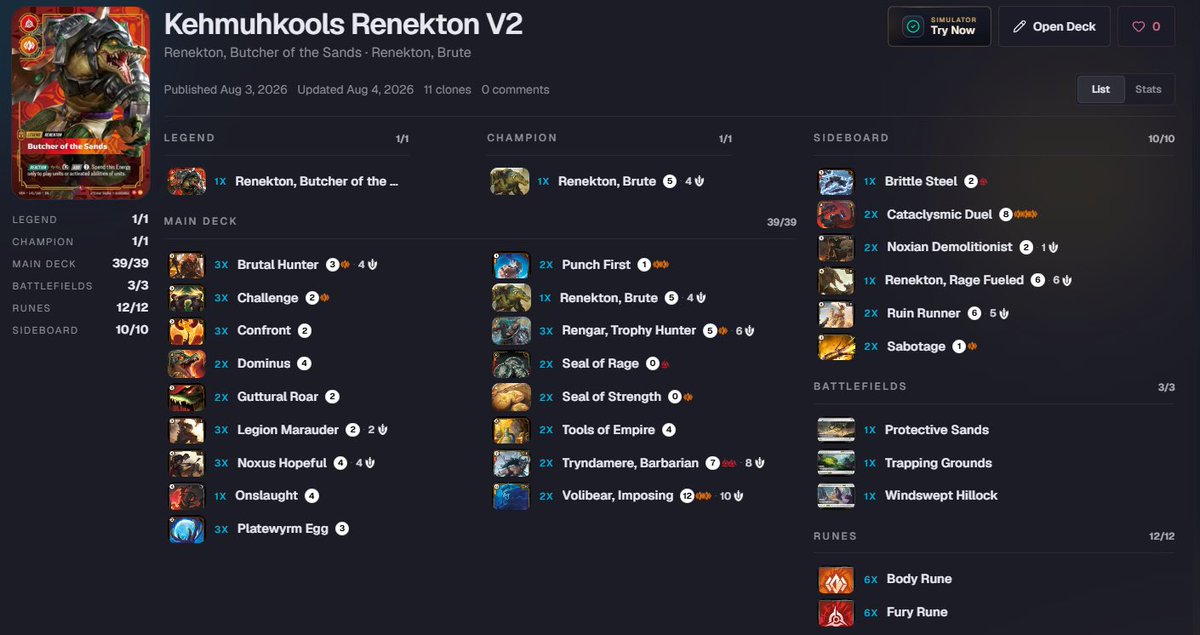Click the Protective Sands battlefield thumbnail
Image resolution: width=1200 pixels, height=635 pixels.
coord(836,430)
